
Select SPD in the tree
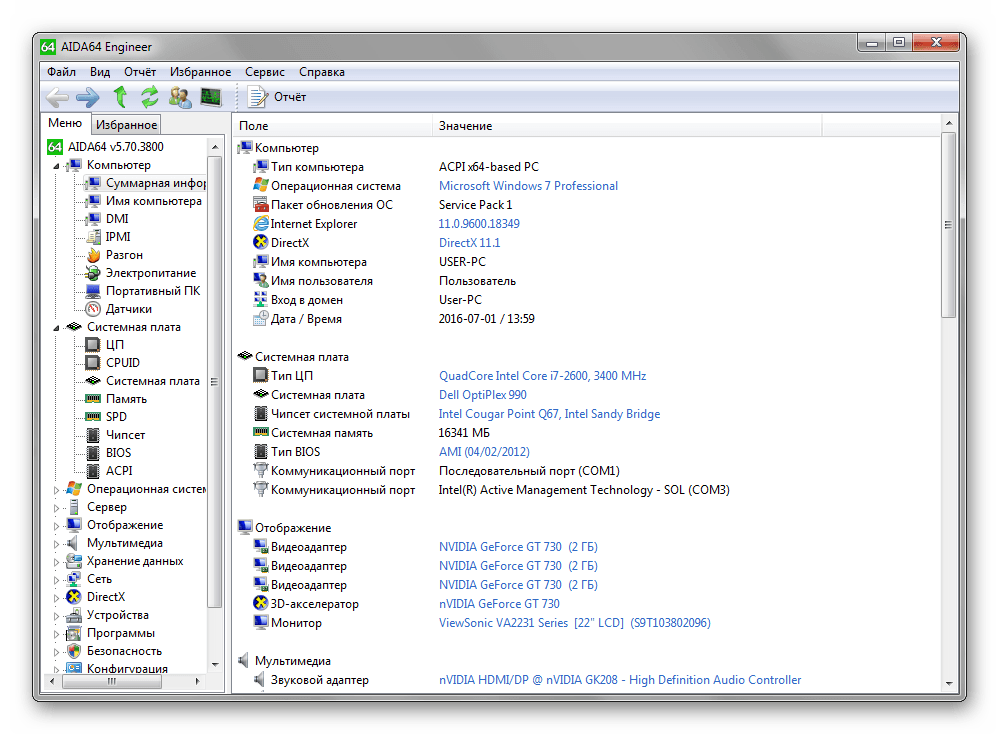click(x=116, y=417)
